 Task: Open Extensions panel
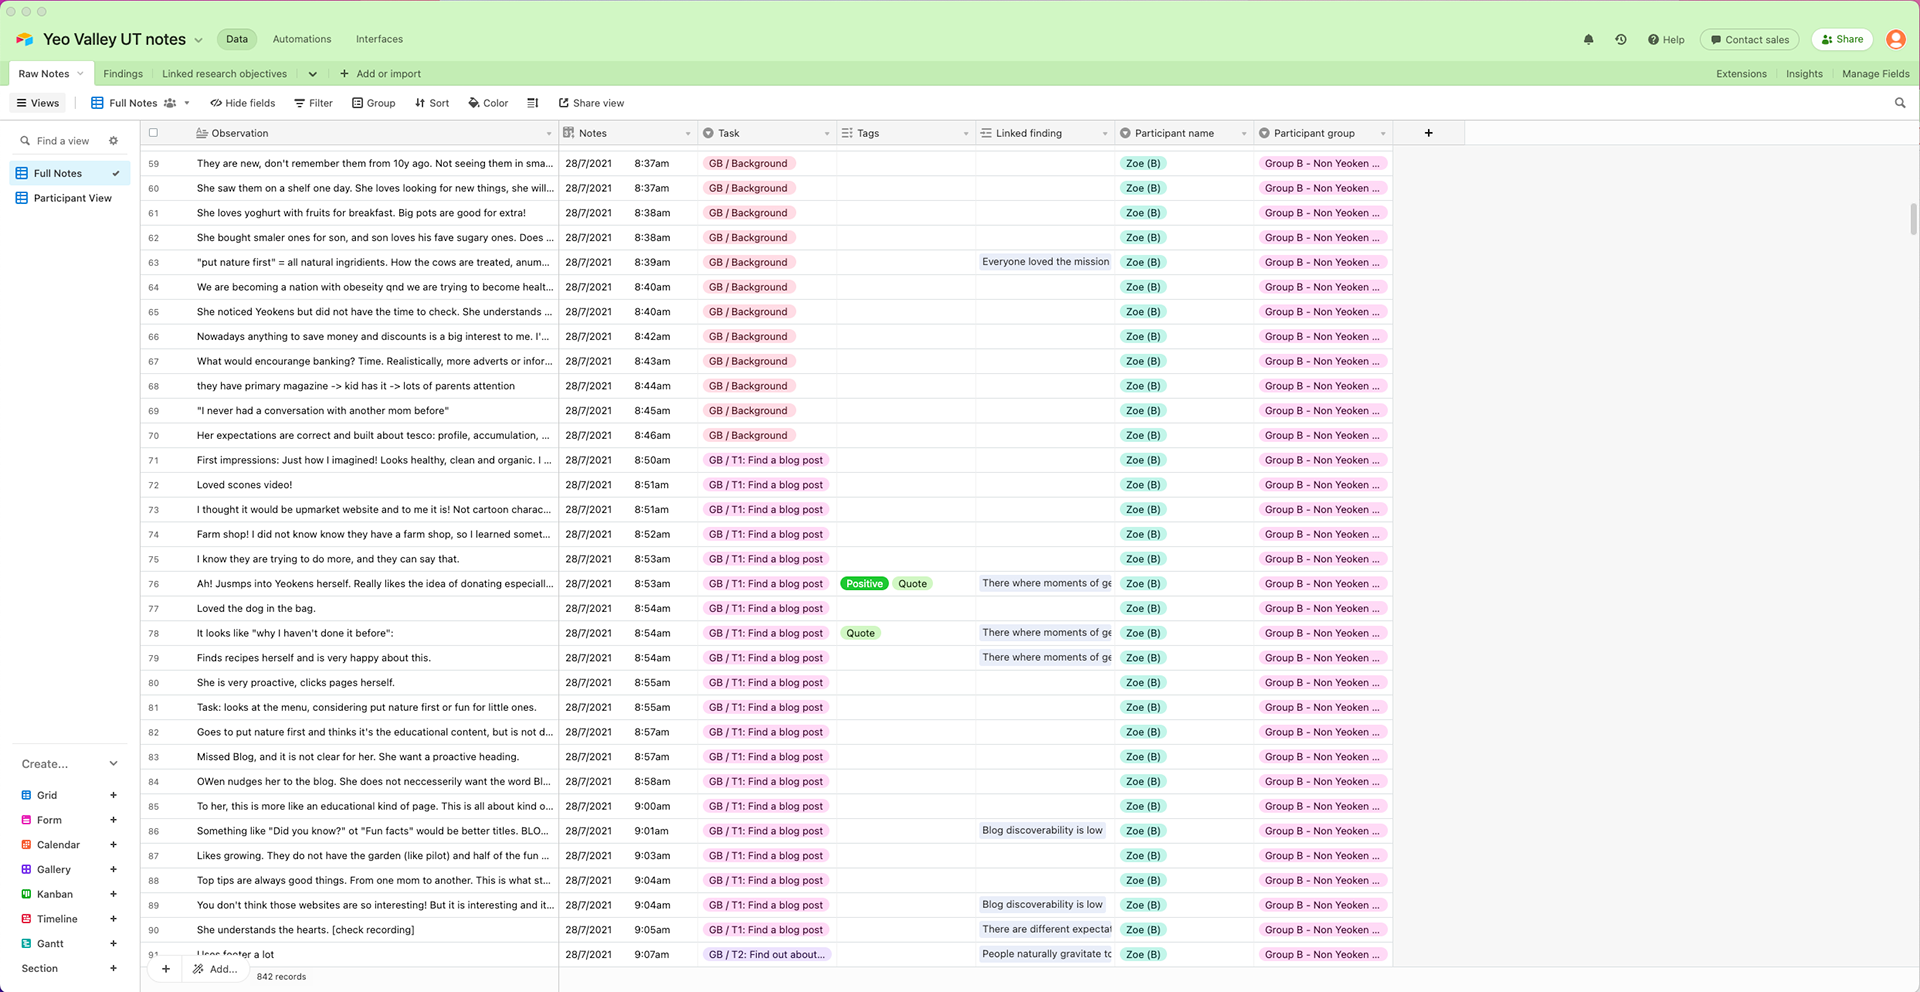point(1741,74)
